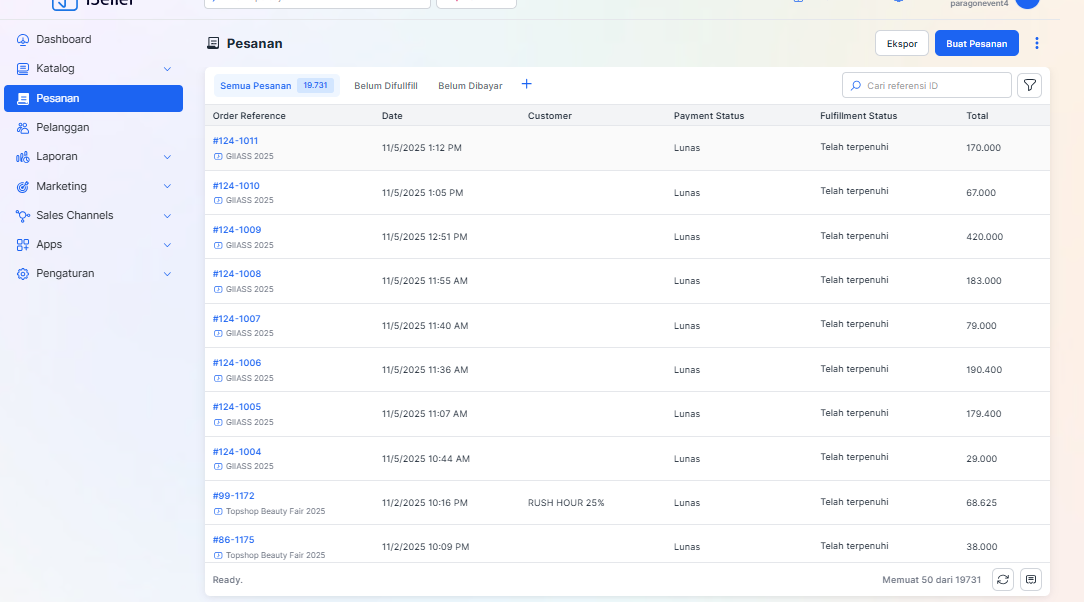Viewport: 1084px width, 602px height.
Task: Click the Ekspor button
Action: [902, 43]
